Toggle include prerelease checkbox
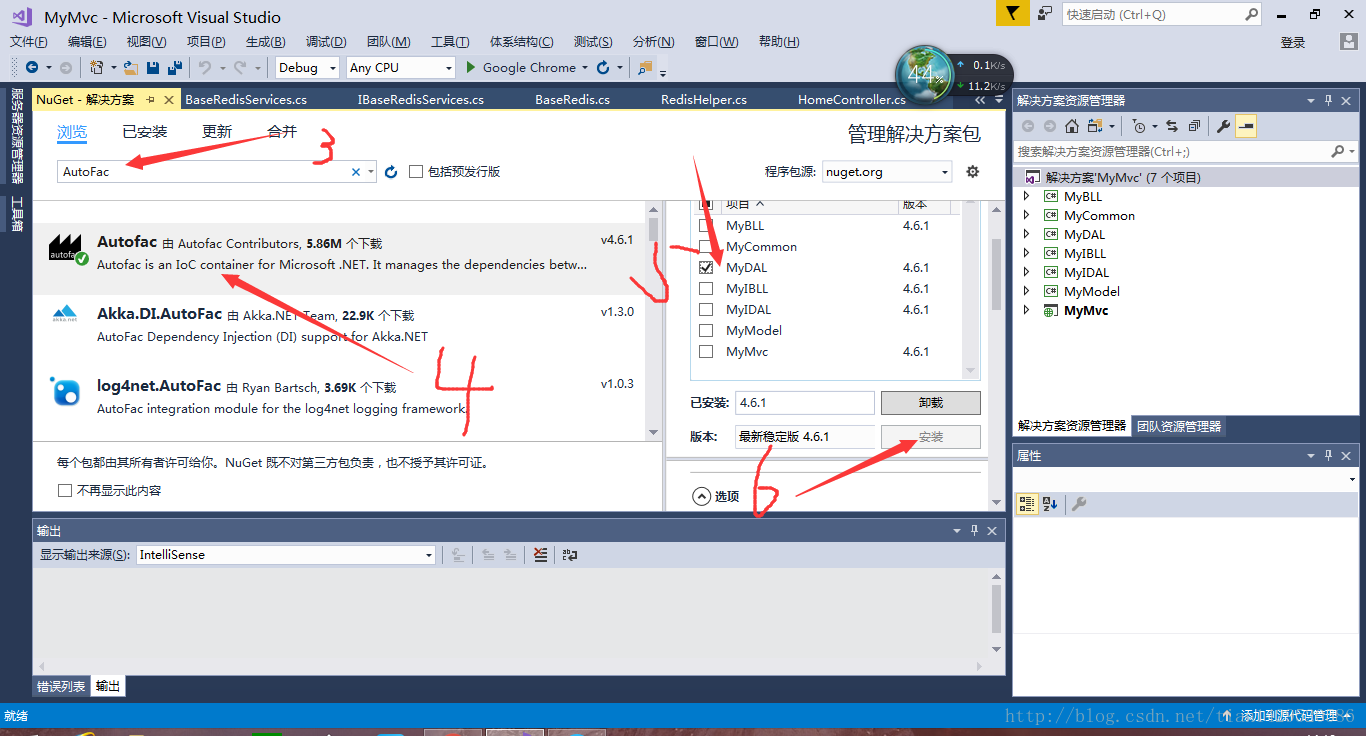 point(416,172)
